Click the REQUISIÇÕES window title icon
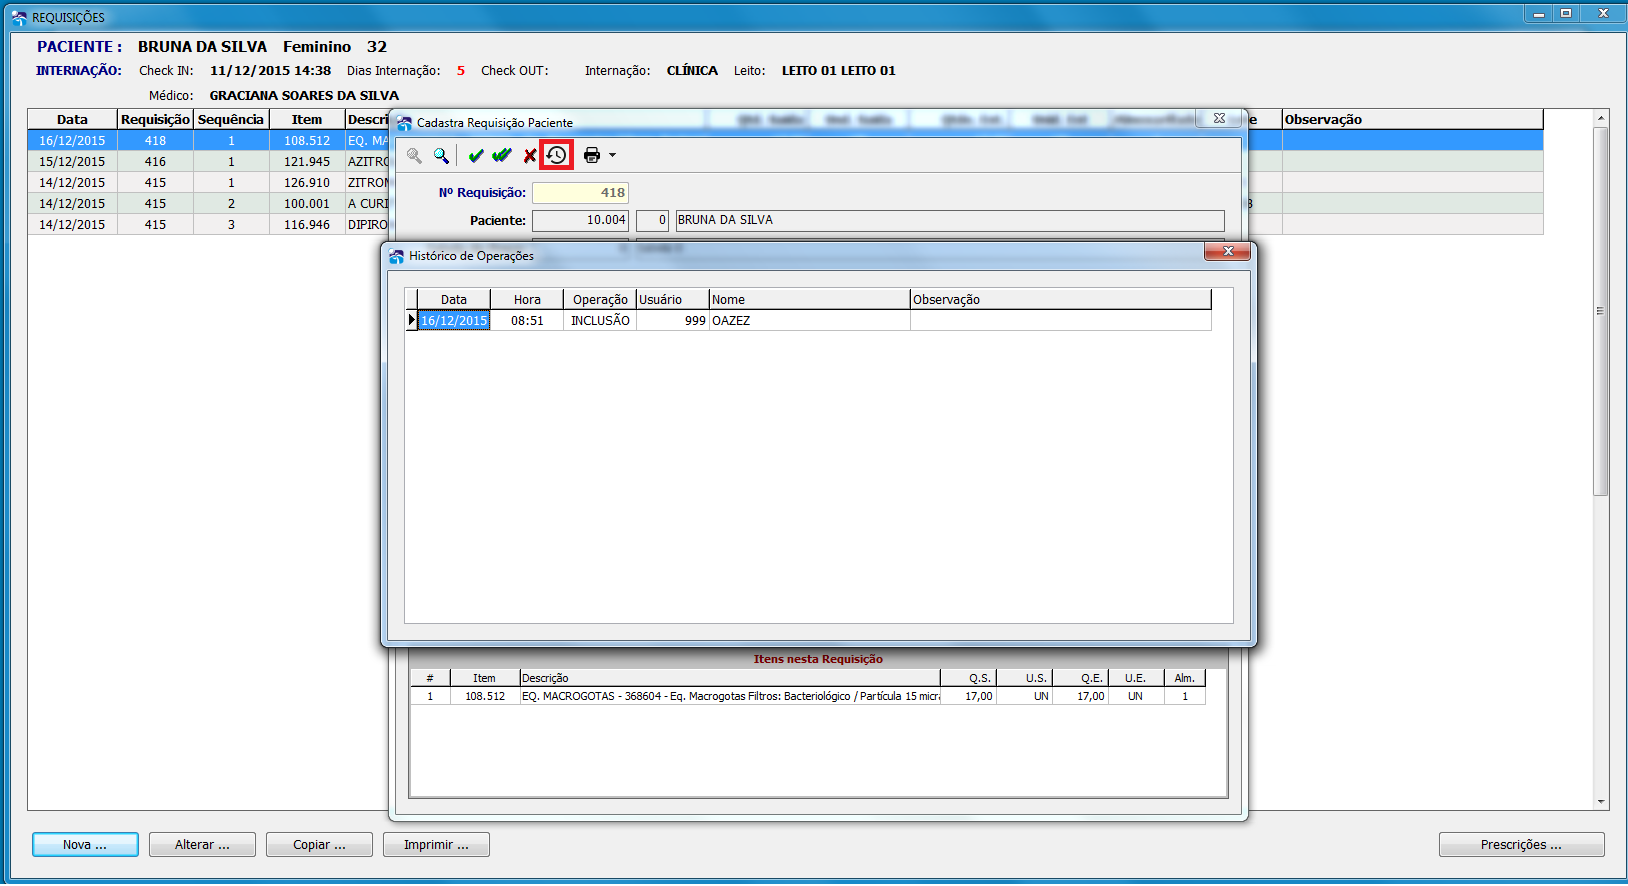The width and height of the screenshot is (1628, 886). coord(19,17)
